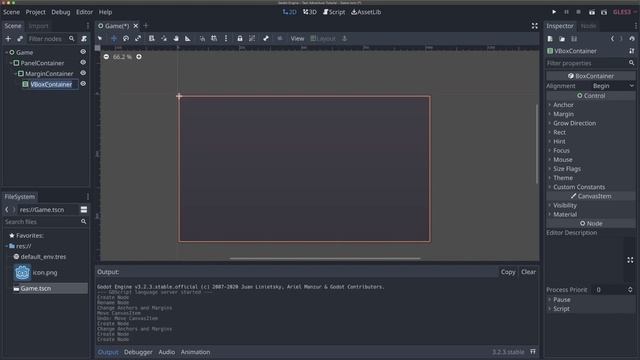Open the Scene menu

coord(11,12)
